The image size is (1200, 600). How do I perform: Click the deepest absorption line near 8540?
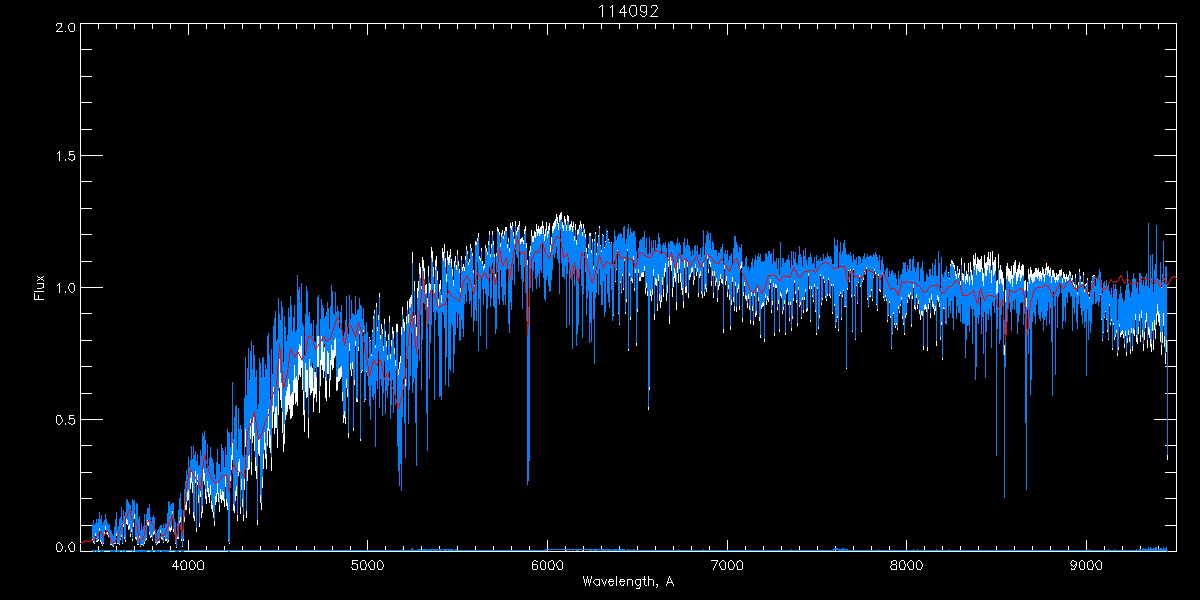1004,495
